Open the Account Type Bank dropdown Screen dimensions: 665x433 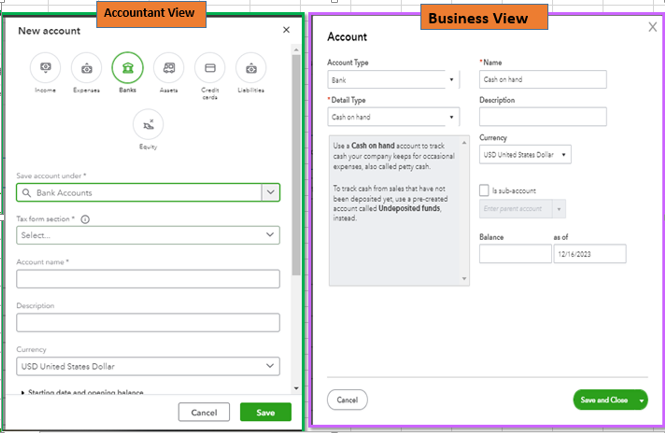393,80
